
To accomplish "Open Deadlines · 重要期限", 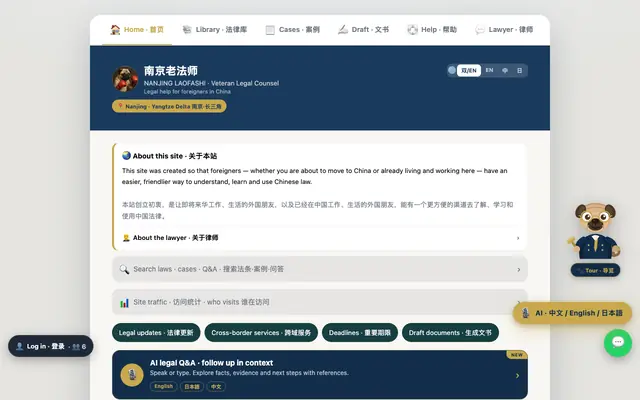I will pyautogui.click(x=360, y=333).
